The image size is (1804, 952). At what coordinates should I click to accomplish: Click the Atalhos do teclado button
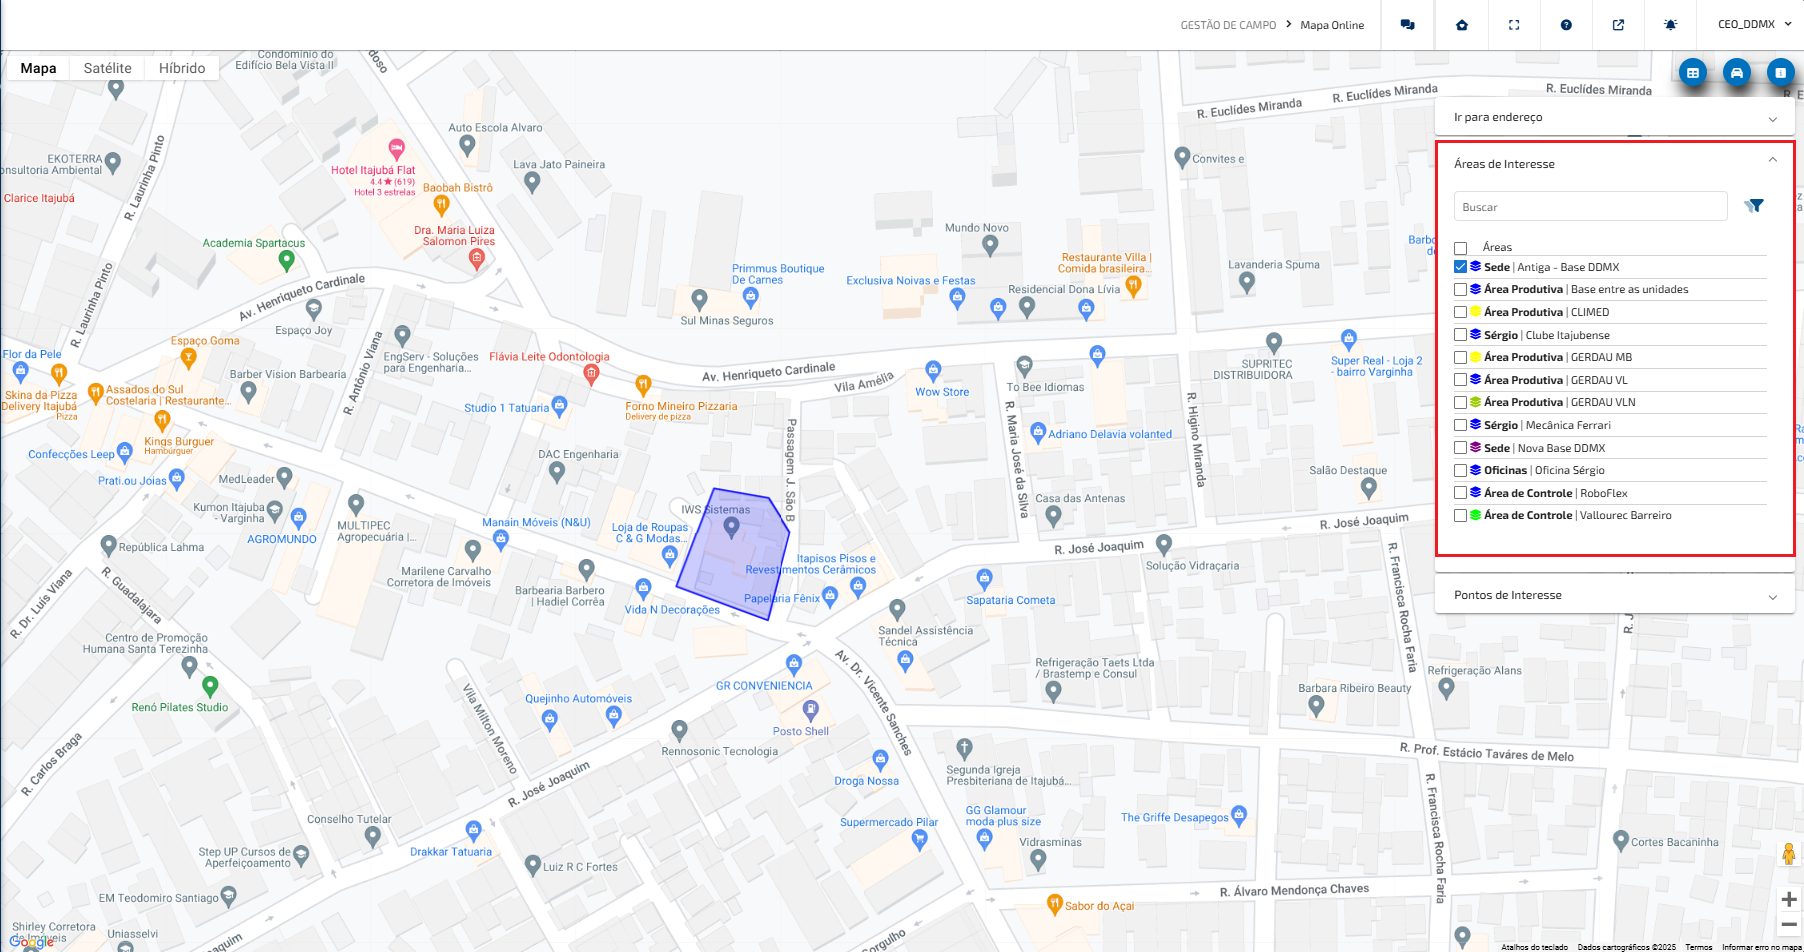point(1534,947)
